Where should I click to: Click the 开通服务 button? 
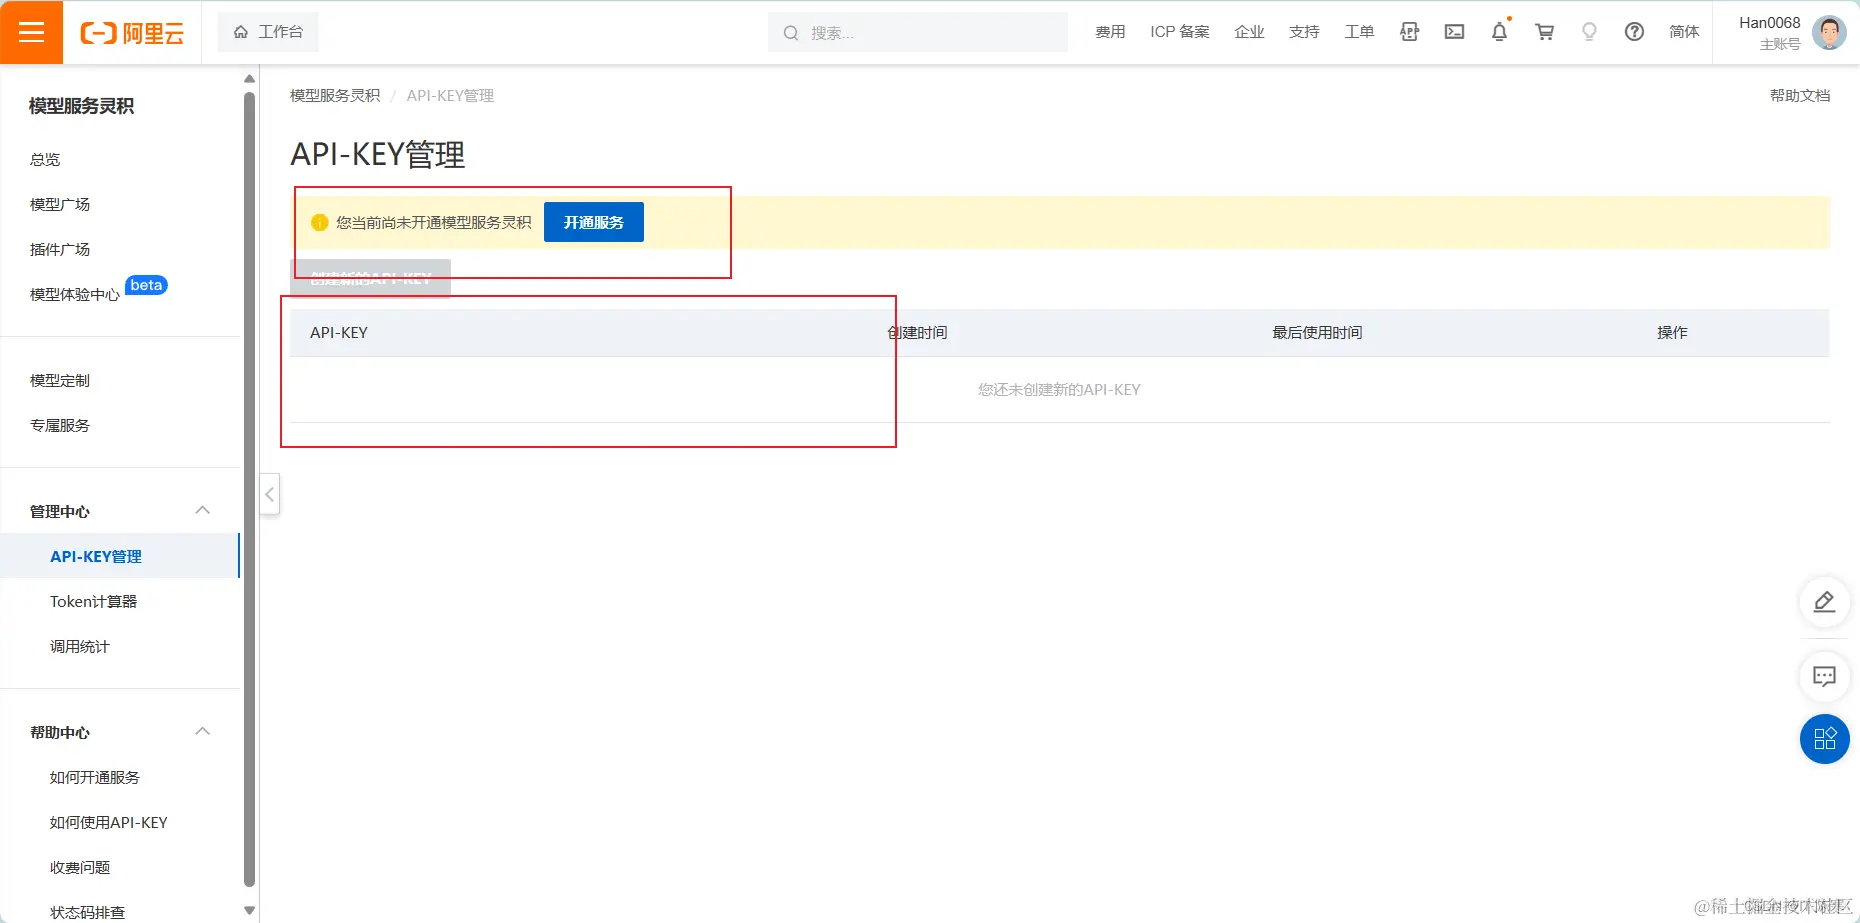(x=594, y=222)
